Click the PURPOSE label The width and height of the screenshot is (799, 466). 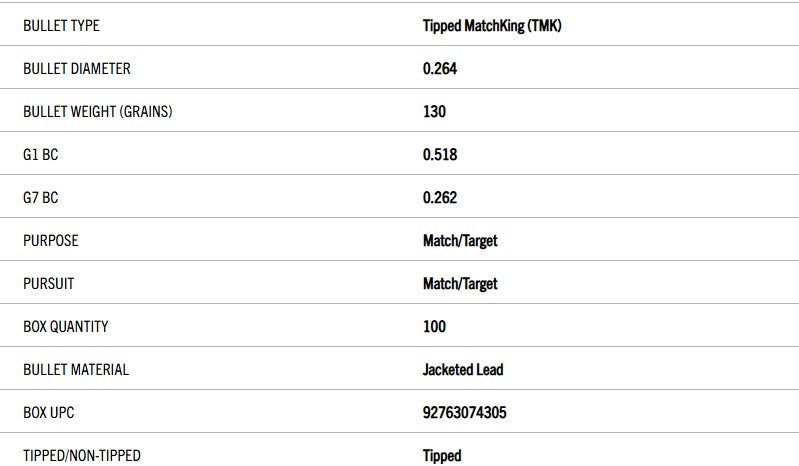coord(50,241)
